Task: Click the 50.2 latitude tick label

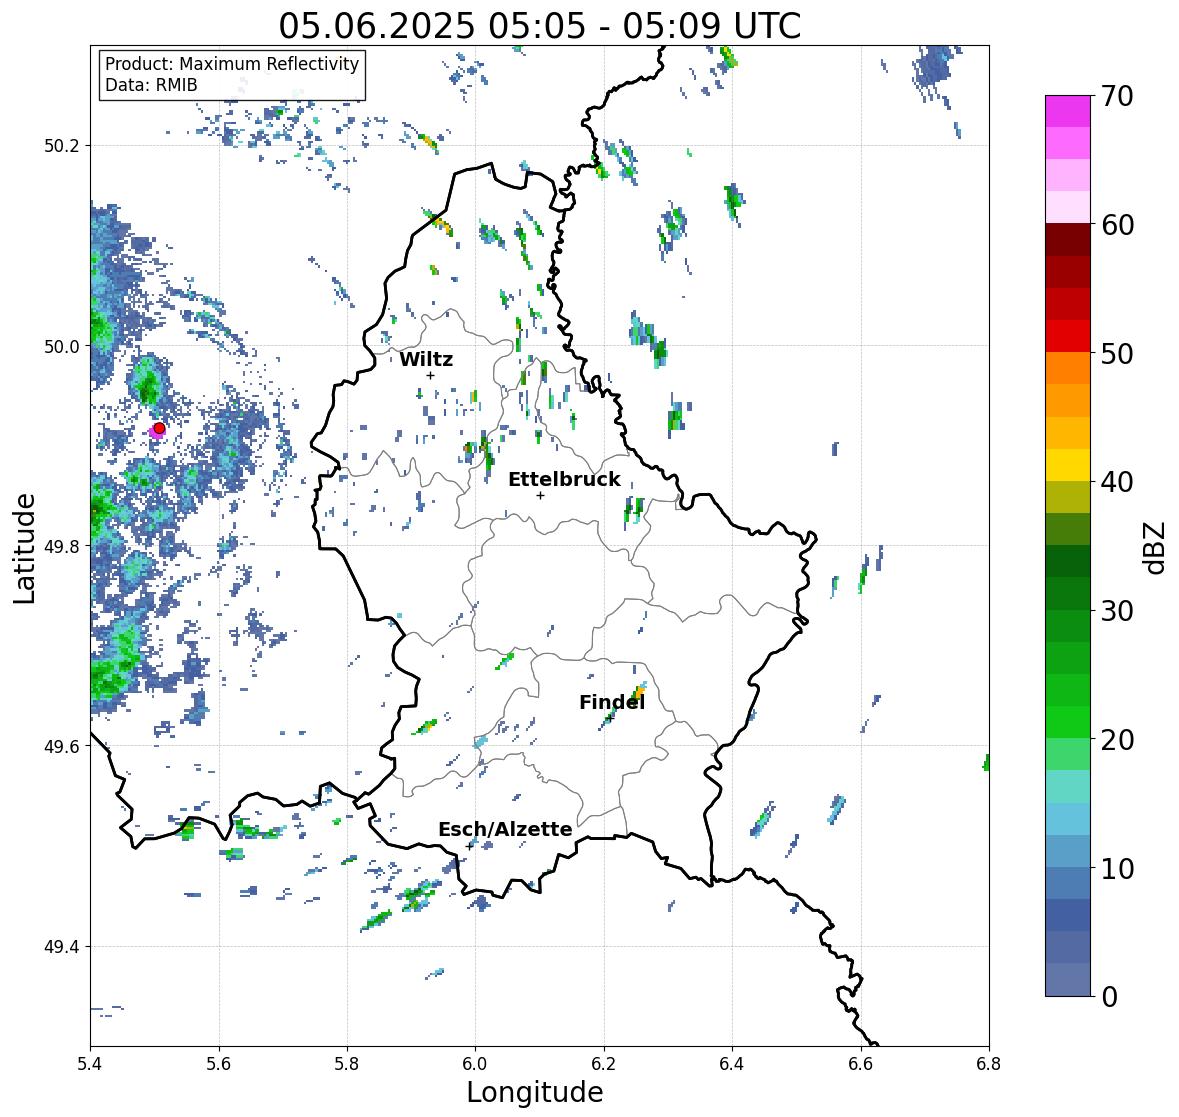Action: [63, 146]
